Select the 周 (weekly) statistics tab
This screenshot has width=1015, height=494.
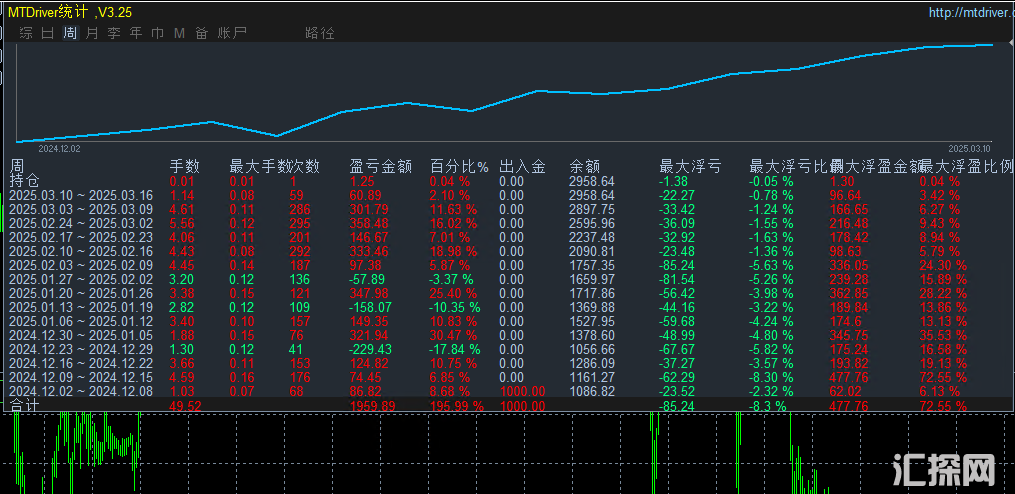tap(70, 33)
